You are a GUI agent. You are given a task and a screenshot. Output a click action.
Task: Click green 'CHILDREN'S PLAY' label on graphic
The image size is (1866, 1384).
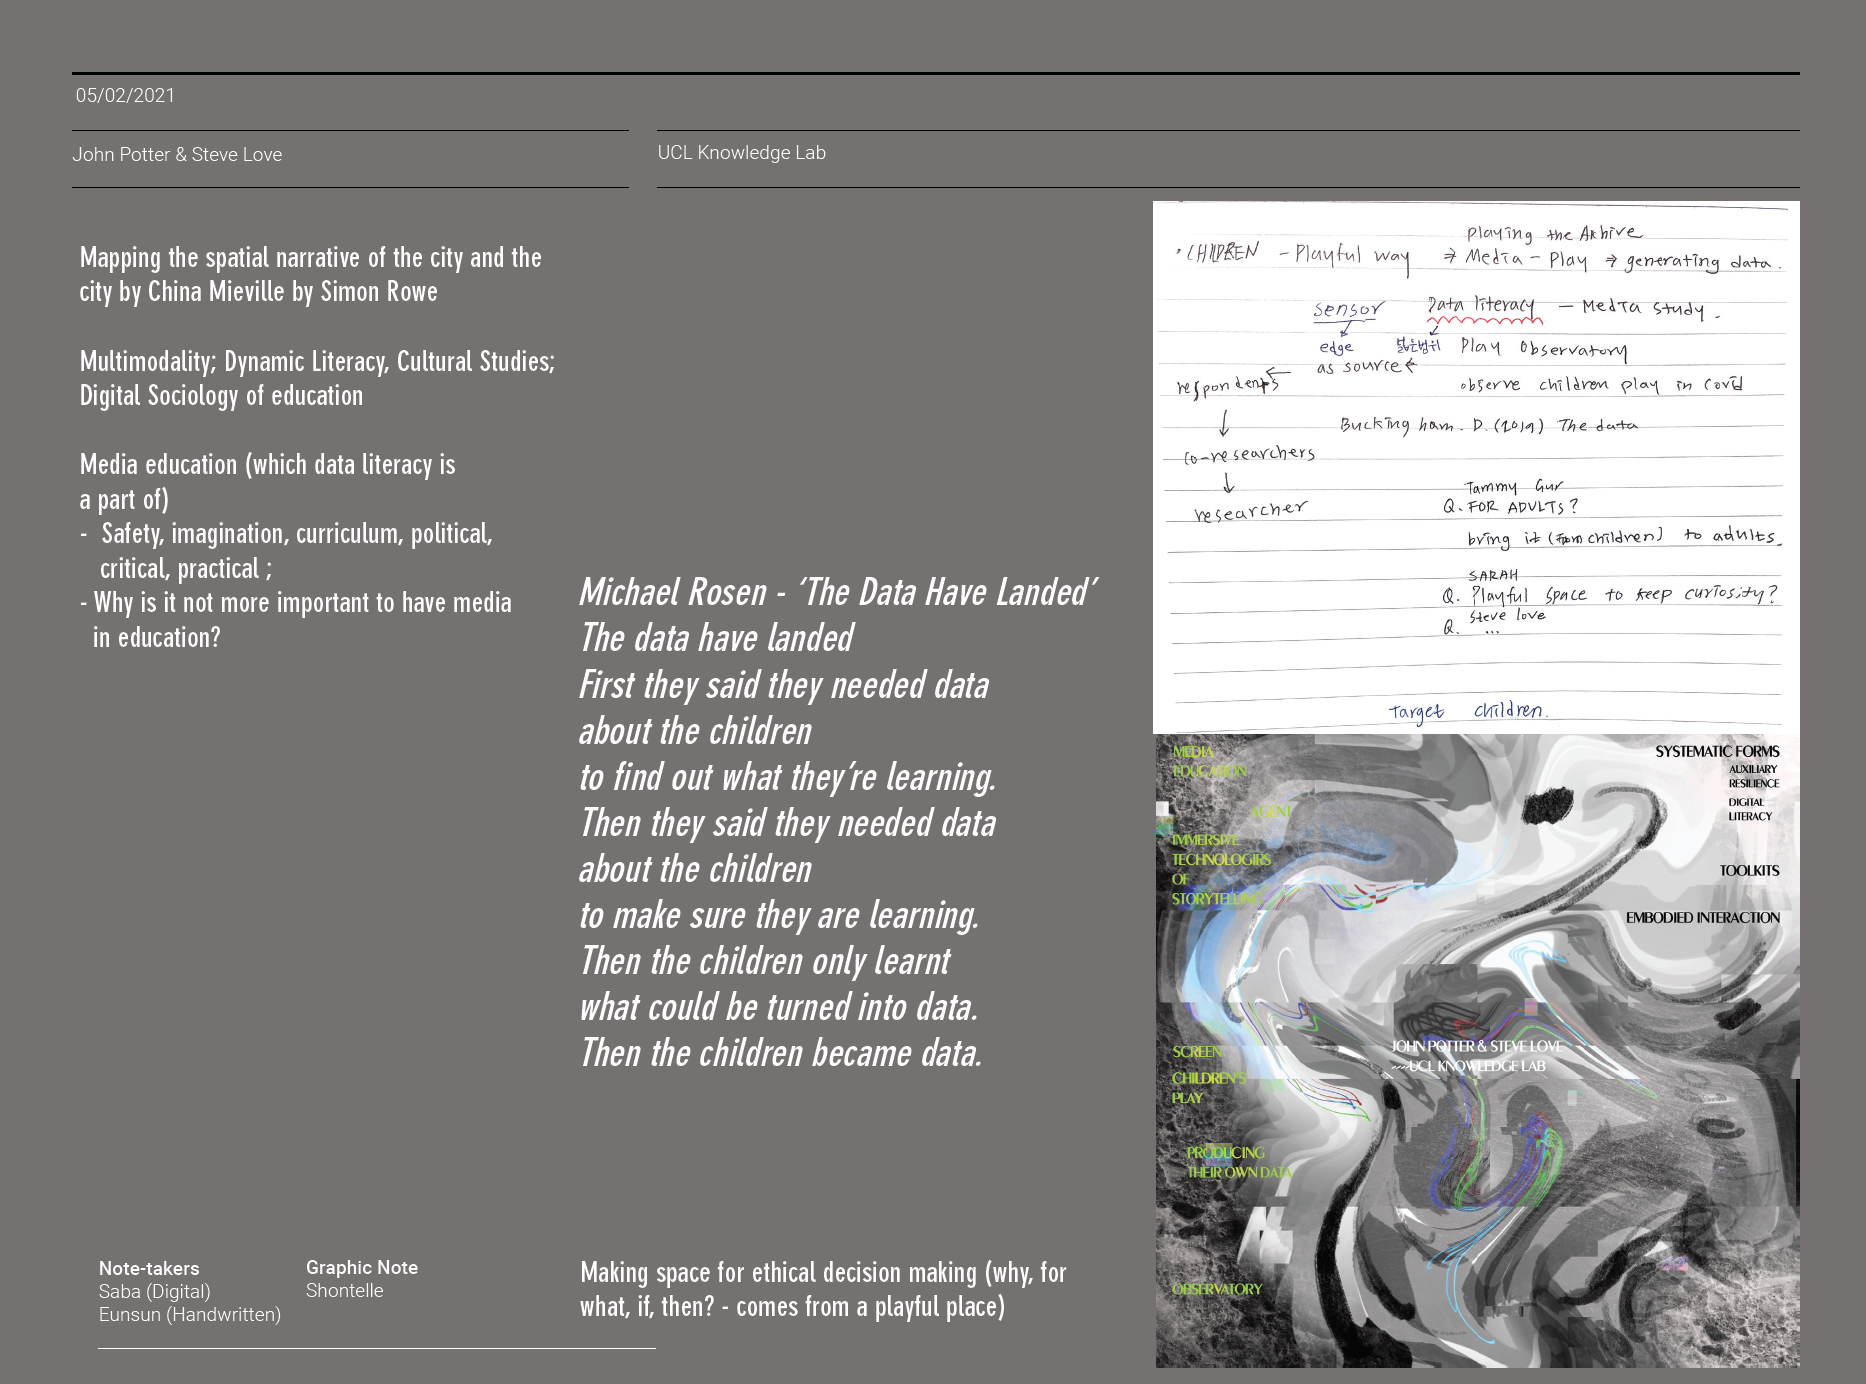tap(1209, 1088)
